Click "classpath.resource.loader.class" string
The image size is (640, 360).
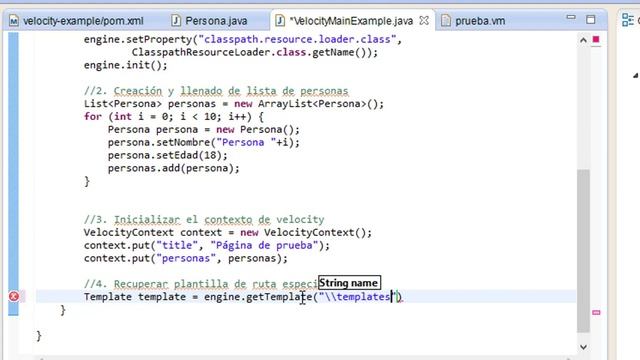[x=297, y=40]
